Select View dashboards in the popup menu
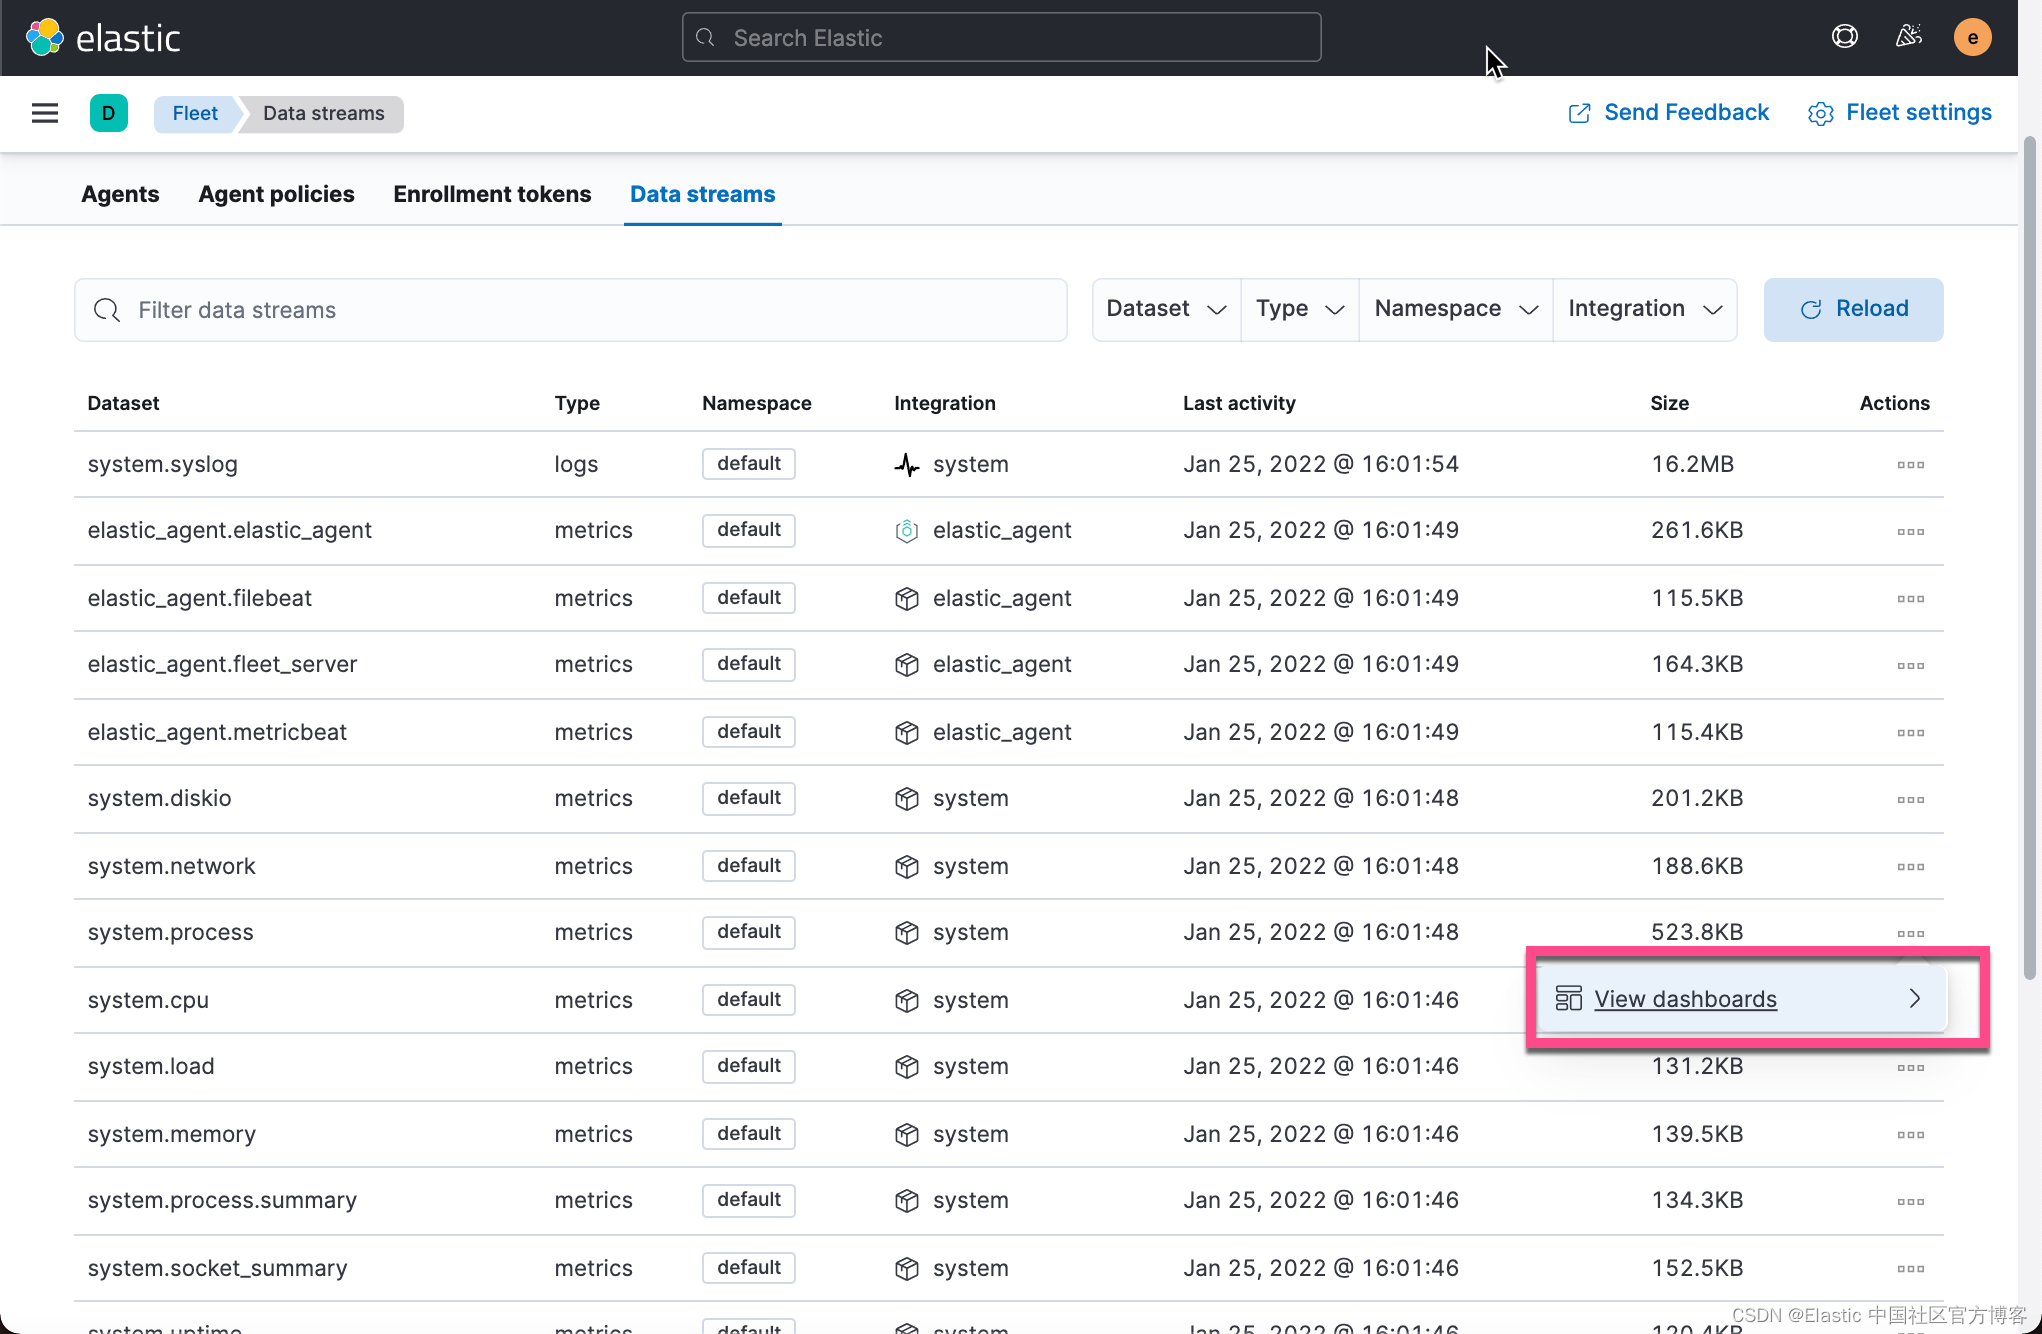The width and height of the screenshot is (2042, 1334). (x=1685, y=999)
